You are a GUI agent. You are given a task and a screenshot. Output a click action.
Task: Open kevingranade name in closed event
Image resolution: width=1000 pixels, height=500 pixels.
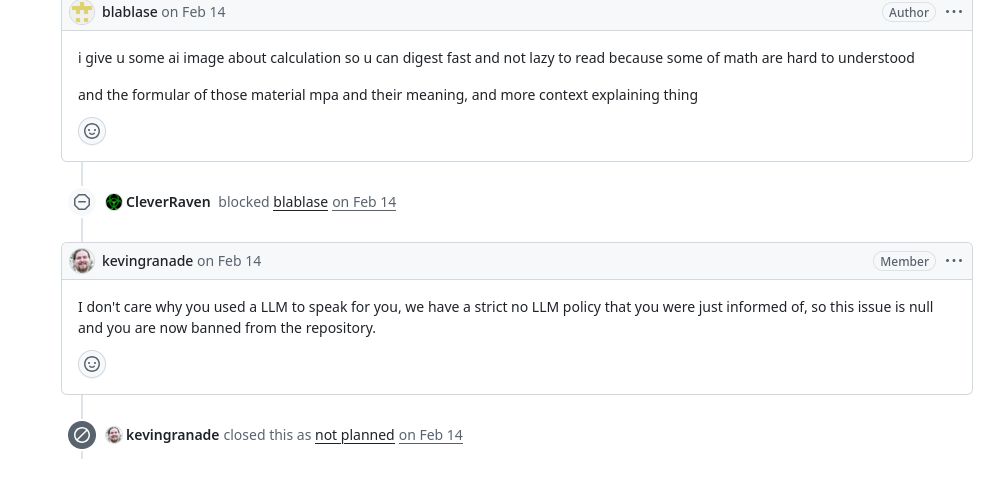pyautogui.click(x=172, y=435)
